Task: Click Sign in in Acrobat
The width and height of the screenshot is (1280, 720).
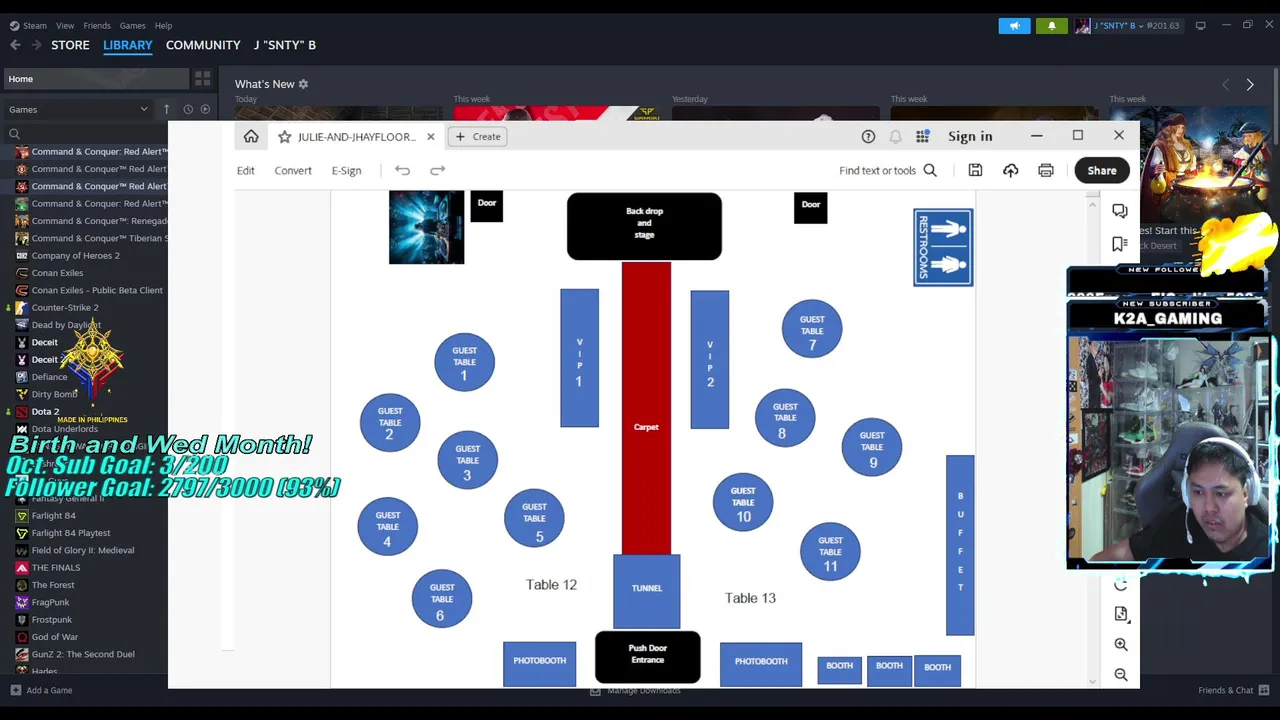Action: [x=970, y=136]
